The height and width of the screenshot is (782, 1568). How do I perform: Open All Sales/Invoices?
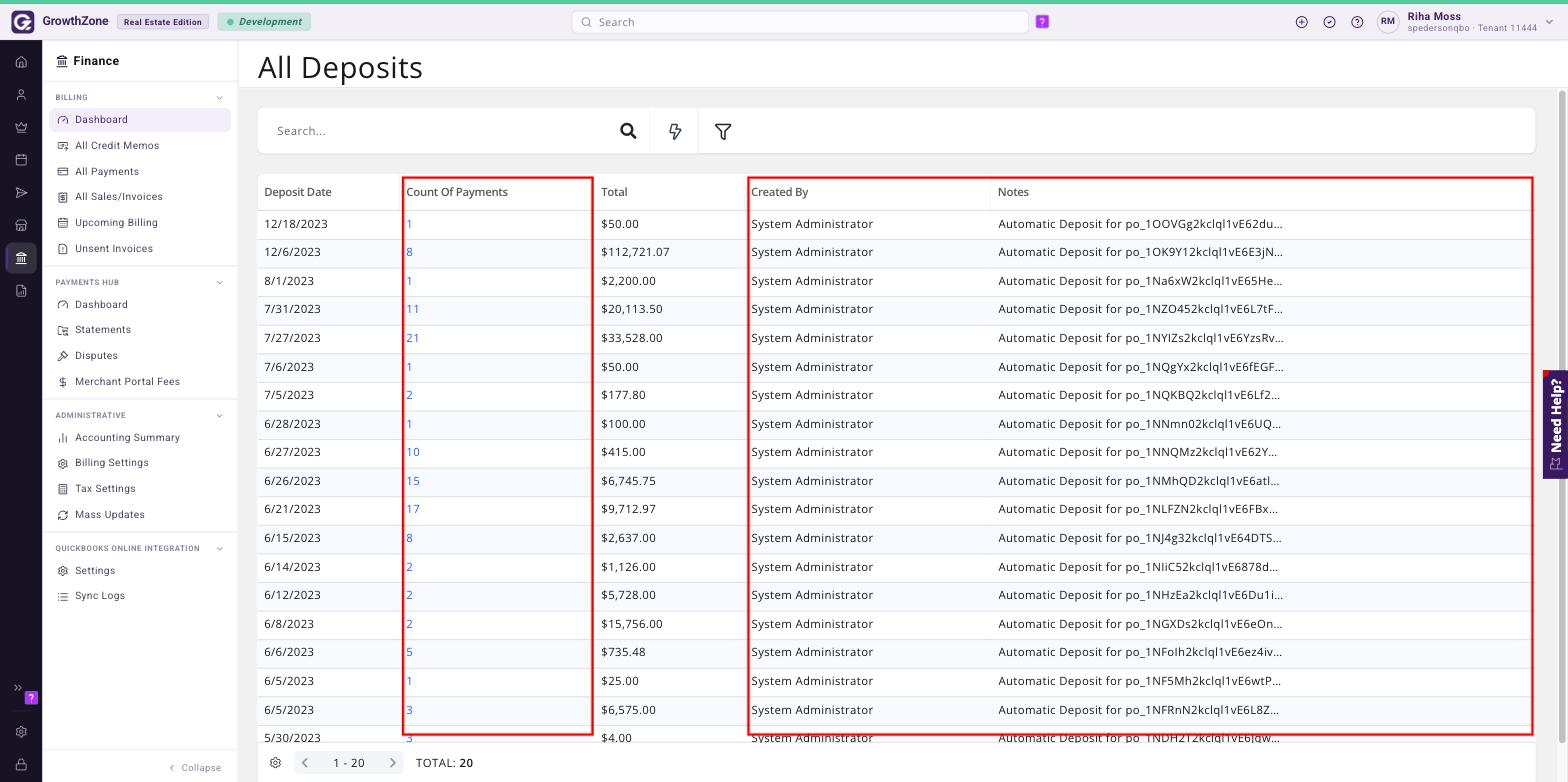click(118, 197)
